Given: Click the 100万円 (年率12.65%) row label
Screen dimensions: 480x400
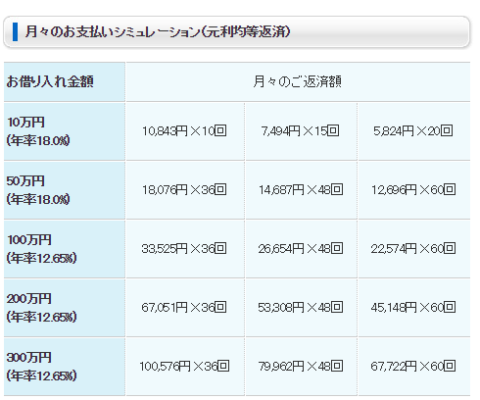Looking at the screenshot, I should click(x=64, y=249).
